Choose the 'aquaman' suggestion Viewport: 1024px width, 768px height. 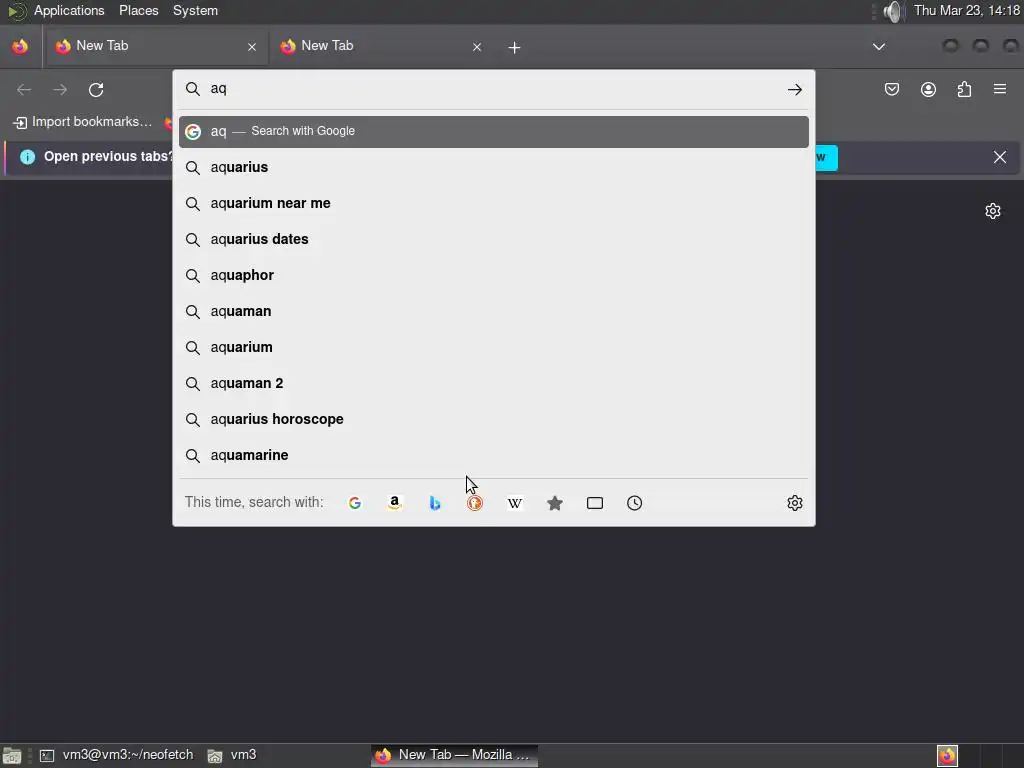coord(494,311)
